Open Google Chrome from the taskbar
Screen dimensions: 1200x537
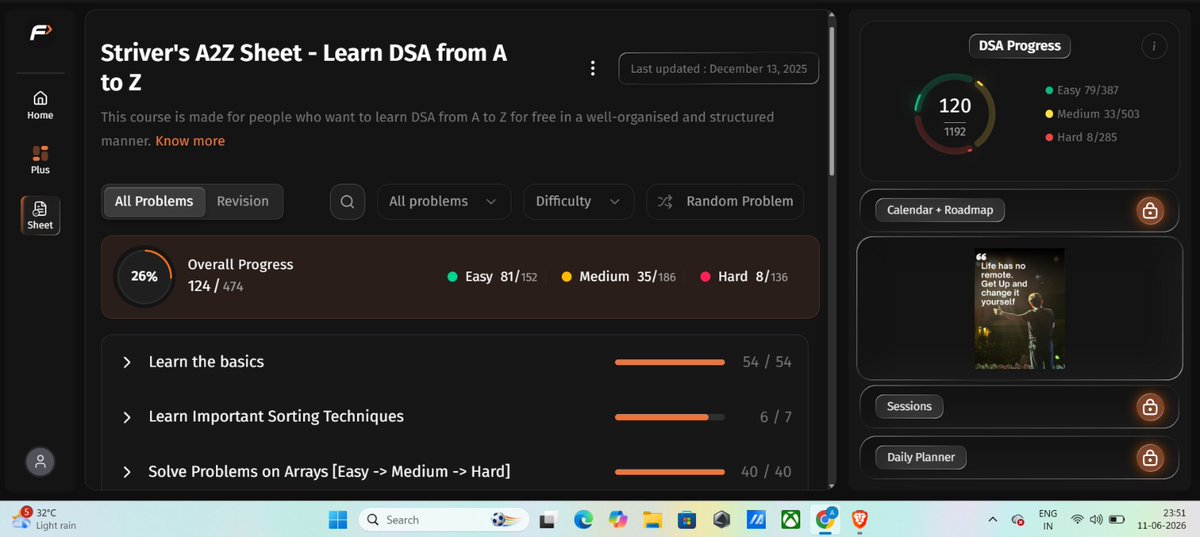tap(826, 519)
